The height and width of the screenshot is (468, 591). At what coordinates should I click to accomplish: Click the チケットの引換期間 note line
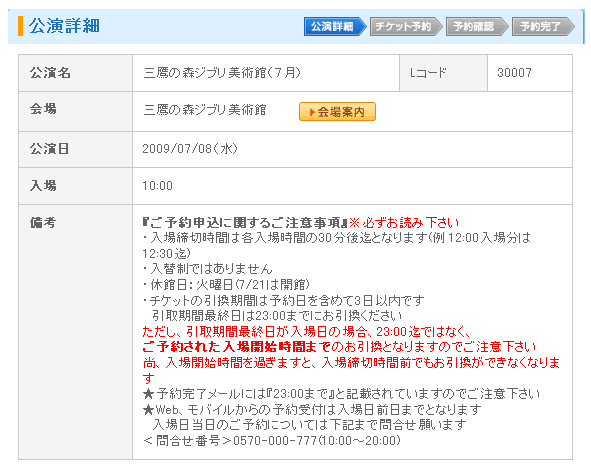coord(283,300)
